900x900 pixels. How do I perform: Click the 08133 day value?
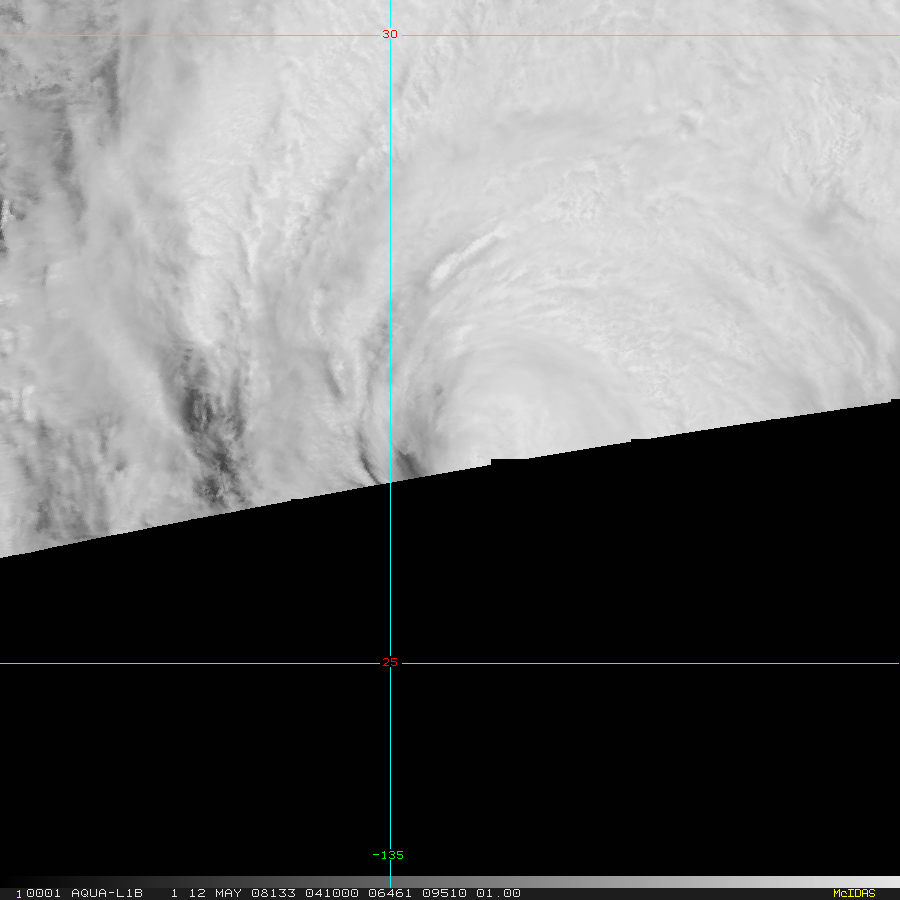pyautogui.click(x=273, y=893)
